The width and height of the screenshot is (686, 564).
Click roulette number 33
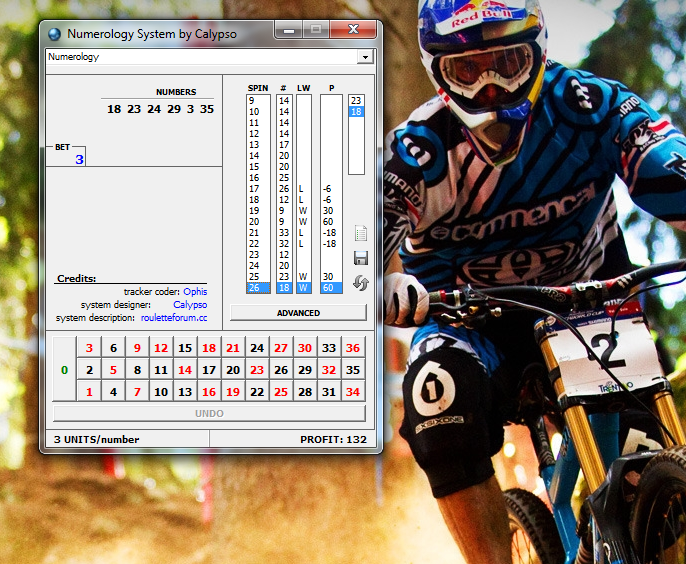pos(329,348)
